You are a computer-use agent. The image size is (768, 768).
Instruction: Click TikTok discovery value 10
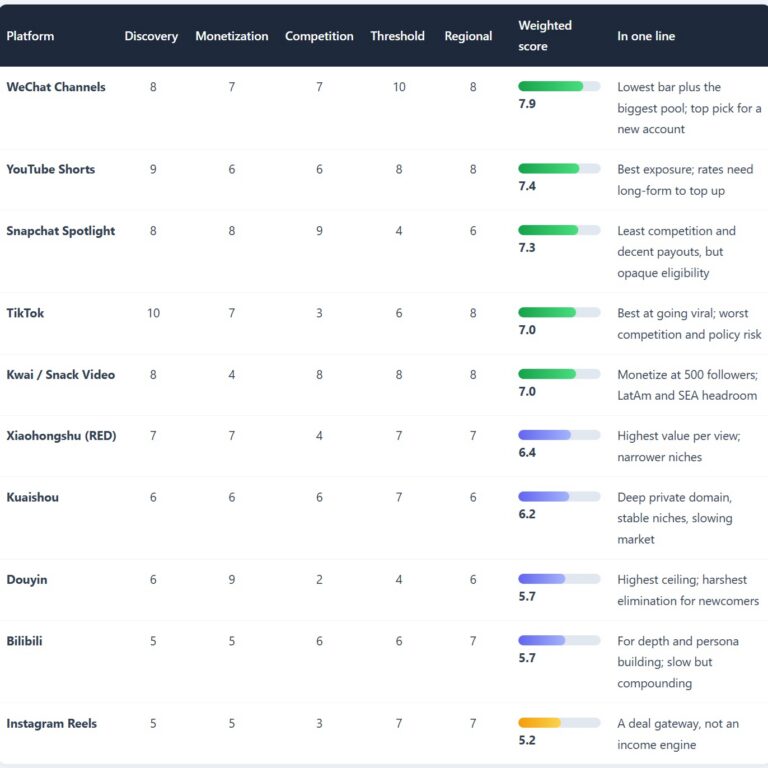click(153, 313)
